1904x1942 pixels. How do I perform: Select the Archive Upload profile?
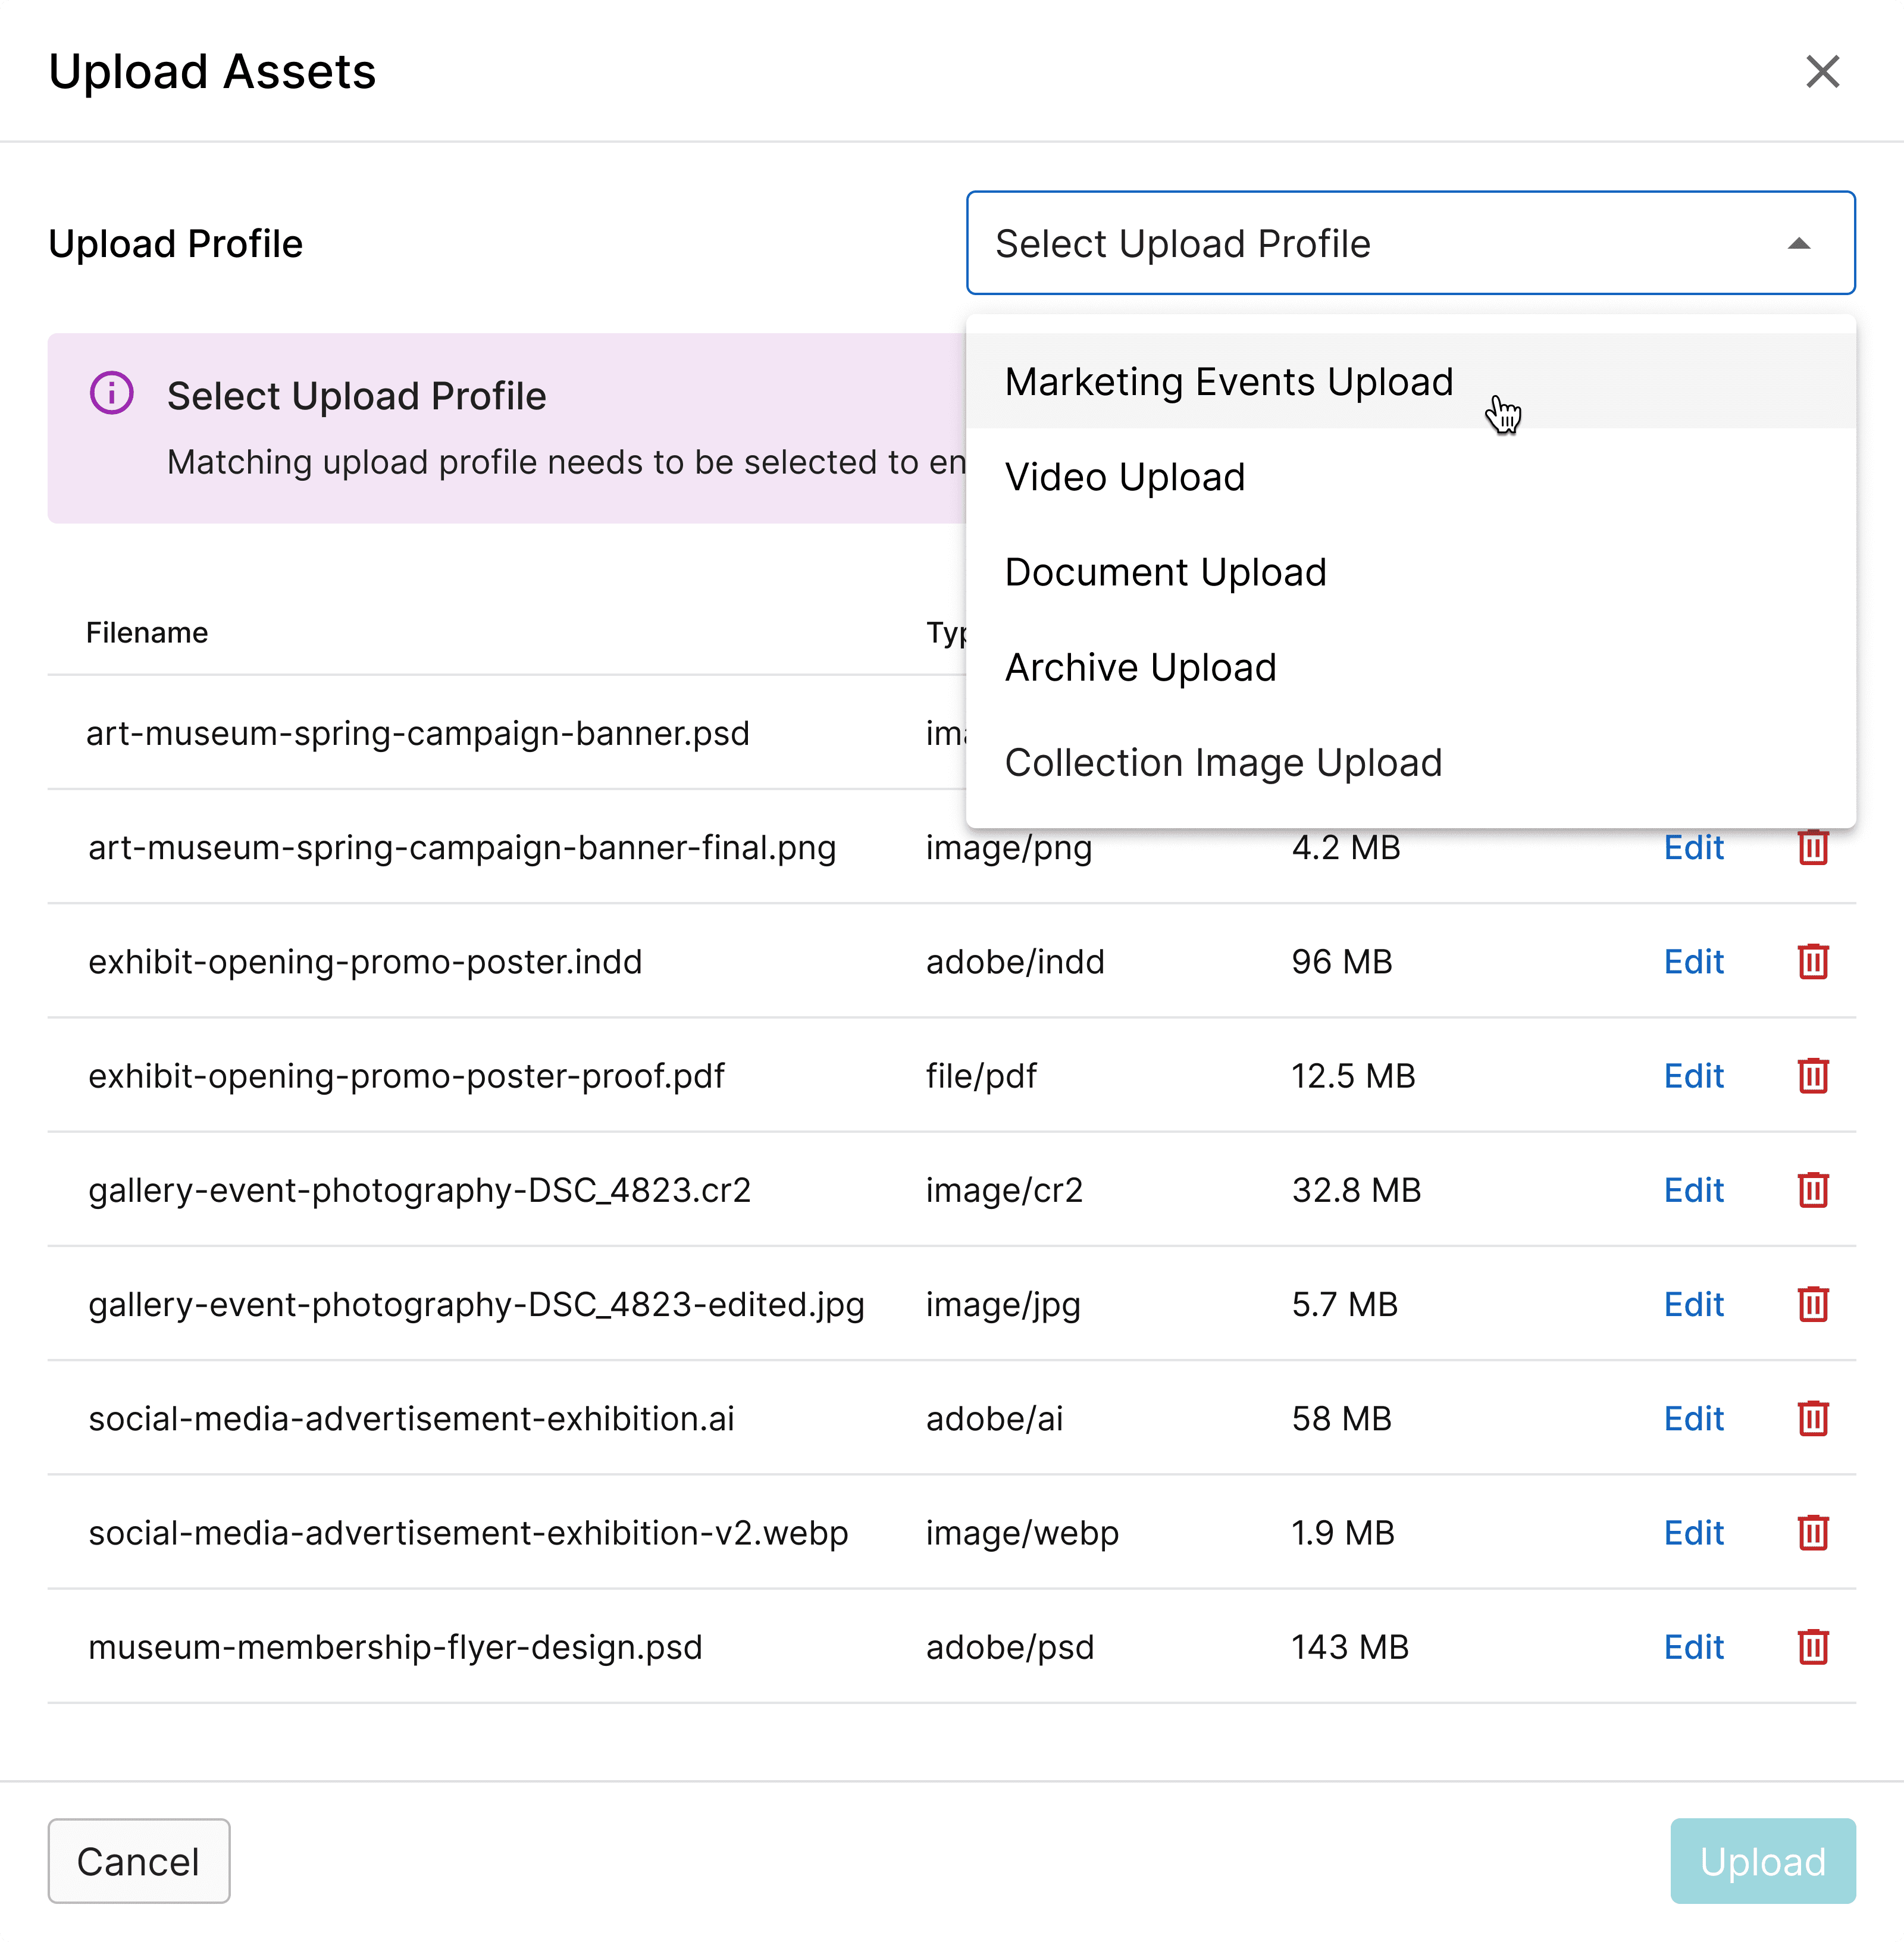(1140, 667)
